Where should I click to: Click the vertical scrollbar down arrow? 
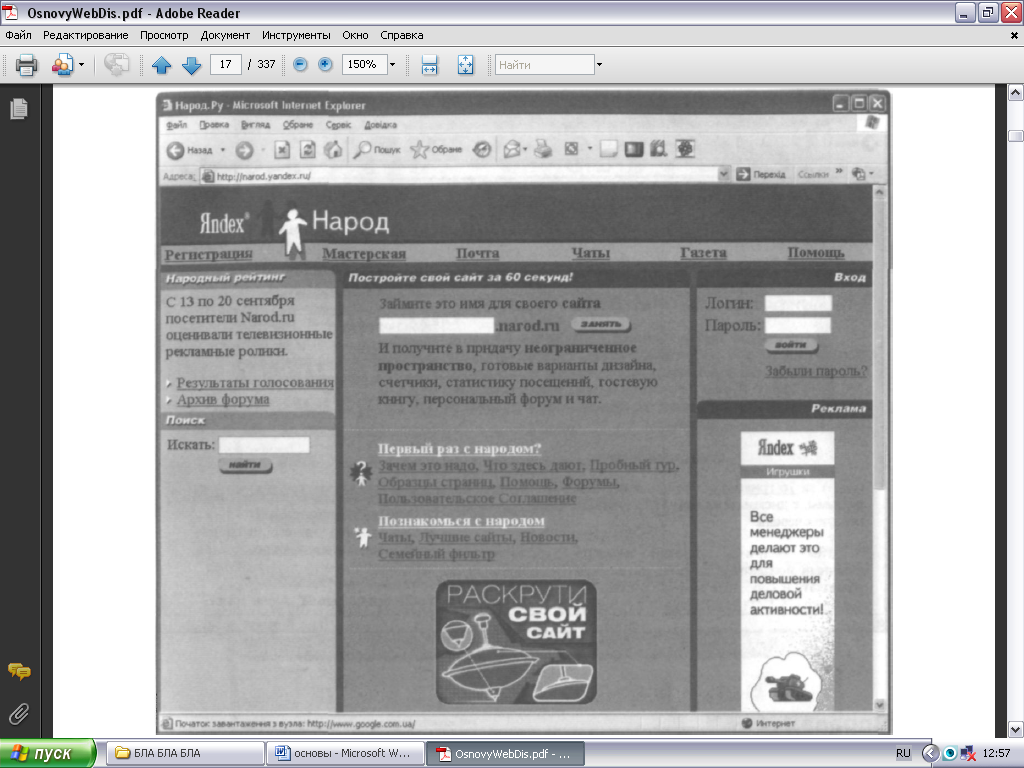(x=1016, y=729)
